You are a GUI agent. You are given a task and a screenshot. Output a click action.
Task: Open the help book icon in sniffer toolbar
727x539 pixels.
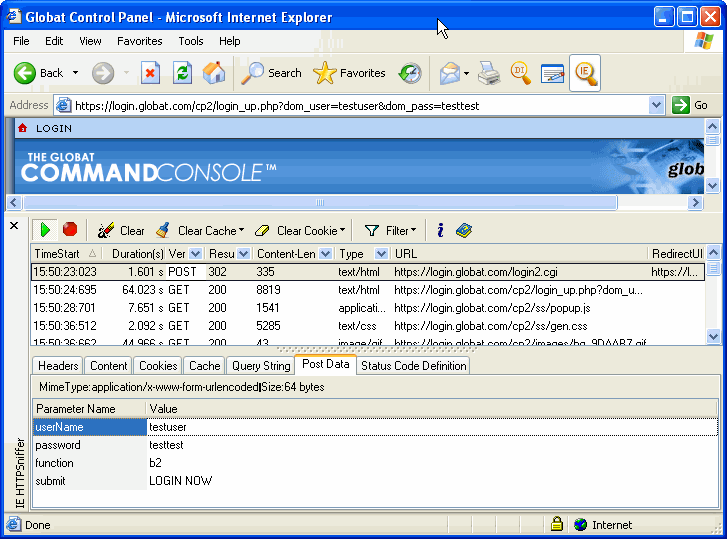click(x=463, y=230)
